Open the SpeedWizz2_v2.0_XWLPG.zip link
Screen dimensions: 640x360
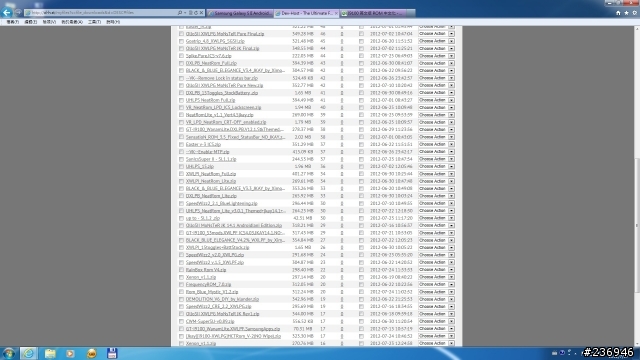pyautogui.click(x=215, y=255)
